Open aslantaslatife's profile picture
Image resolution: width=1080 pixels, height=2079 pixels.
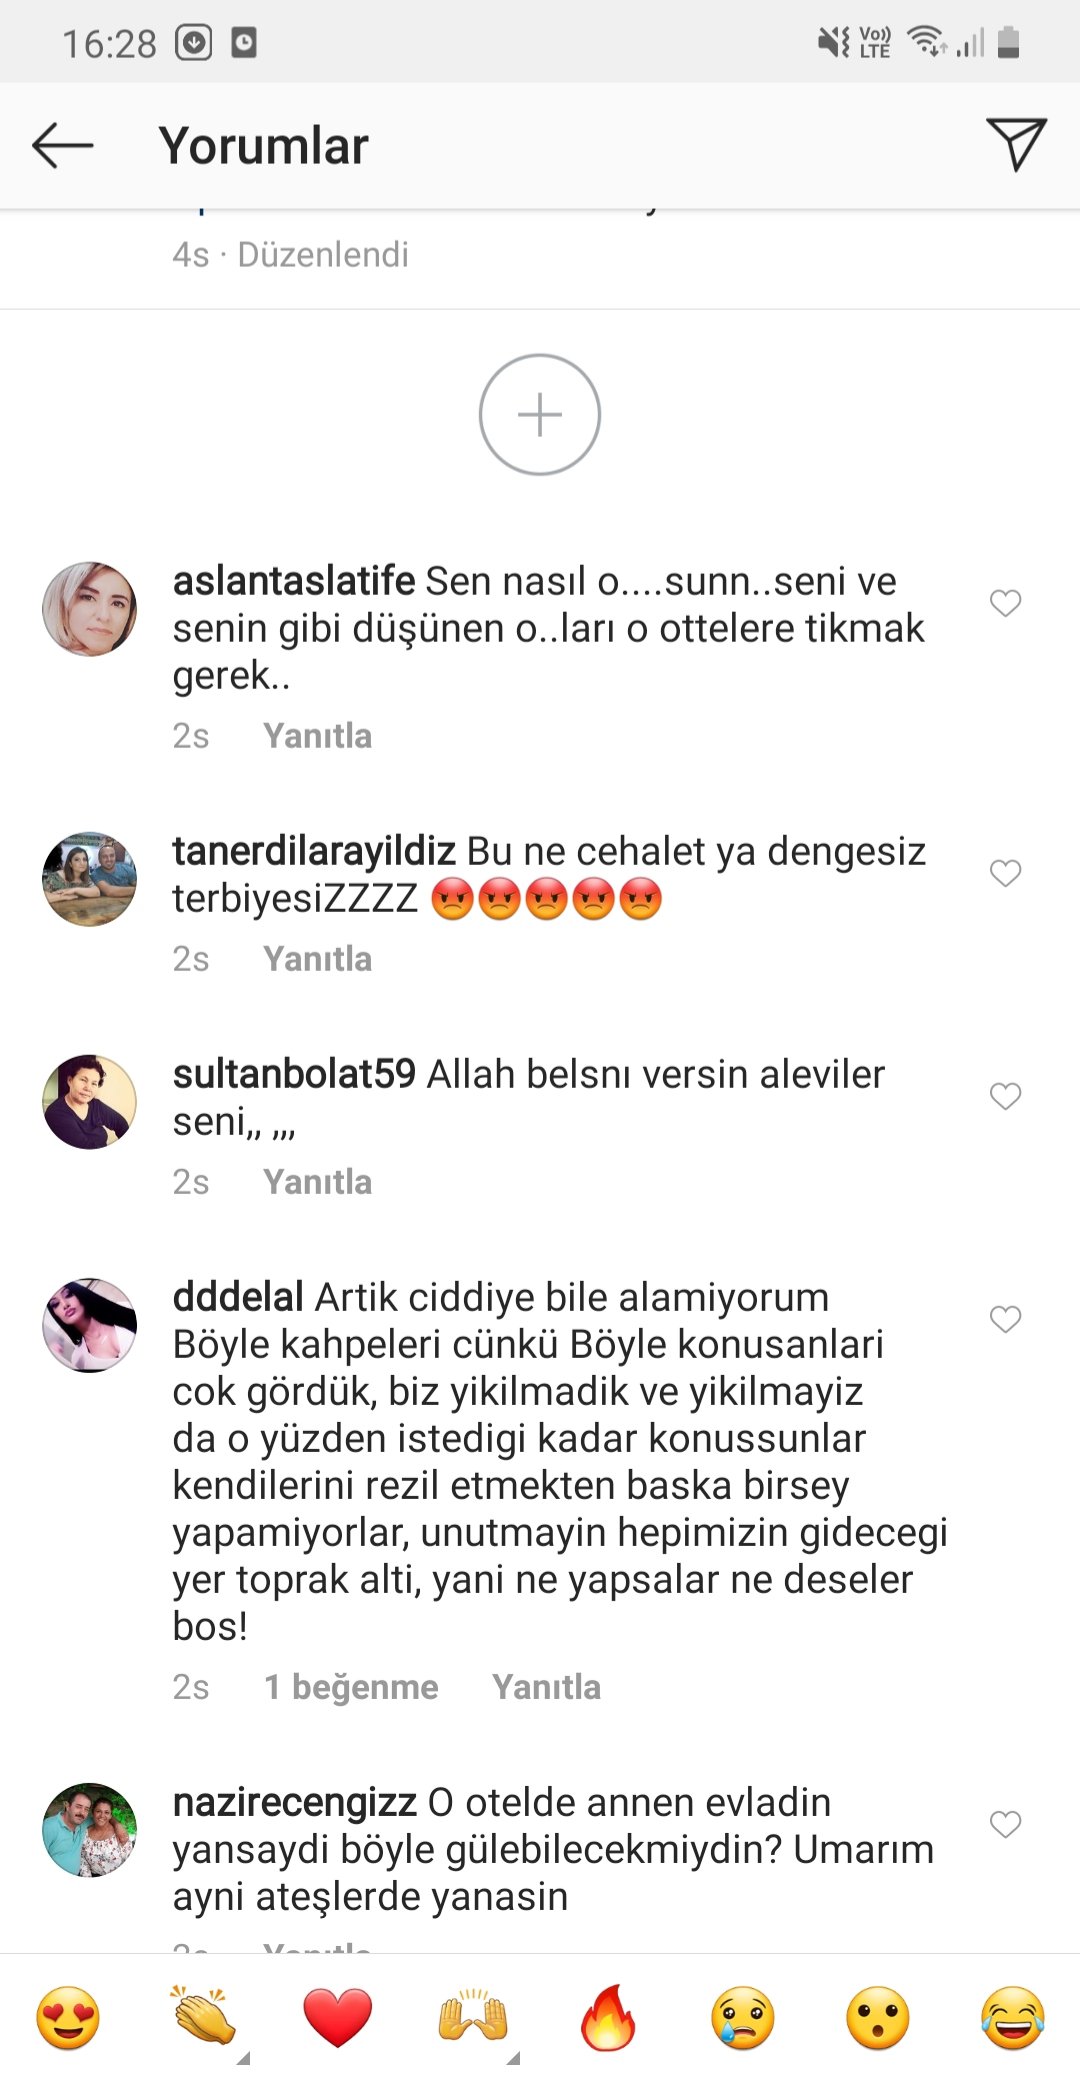pos(90,609)
